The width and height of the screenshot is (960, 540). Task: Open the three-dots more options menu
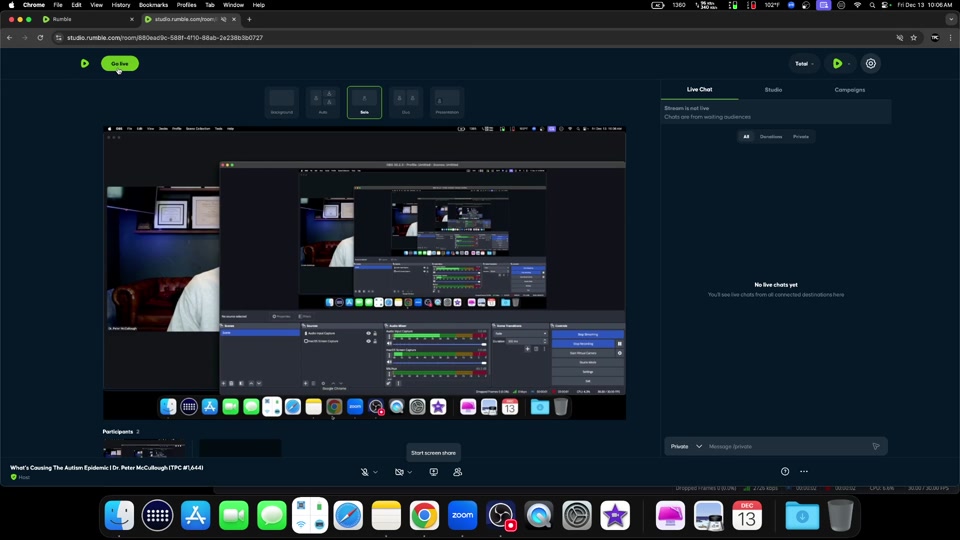[x=804, y=472]
